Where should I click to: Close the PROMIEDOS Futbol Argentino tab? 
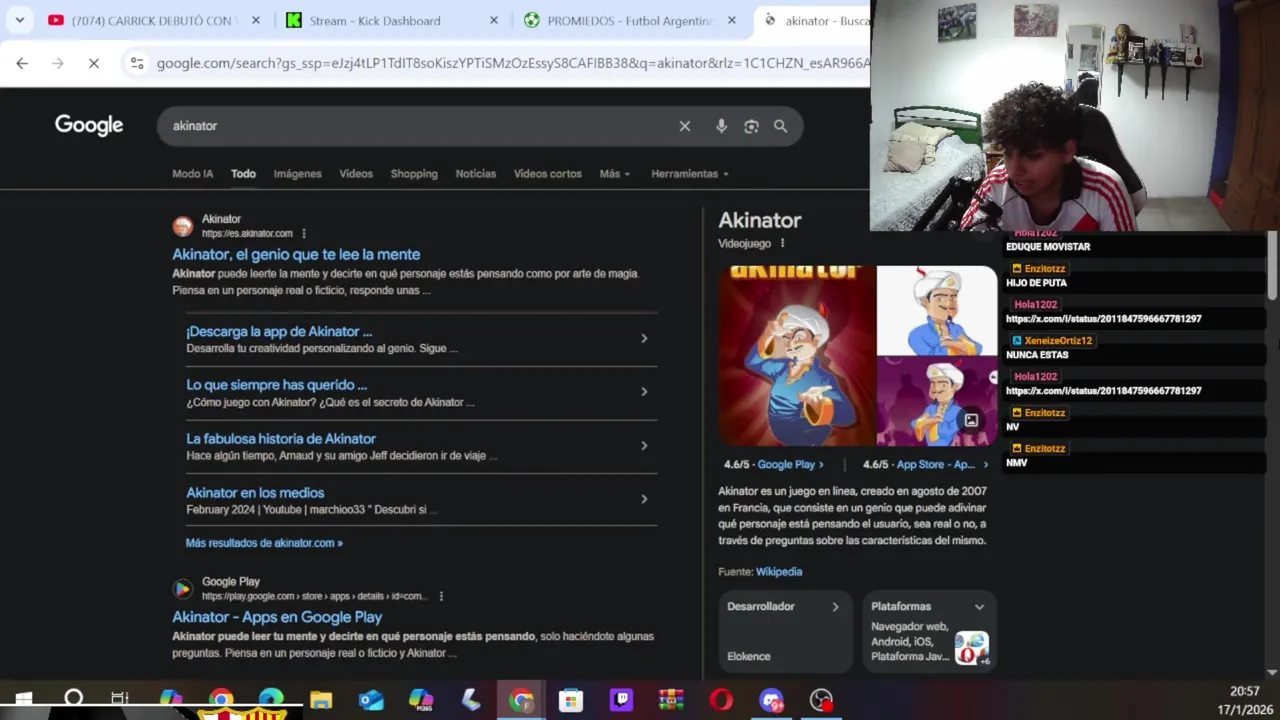point(732,20)
